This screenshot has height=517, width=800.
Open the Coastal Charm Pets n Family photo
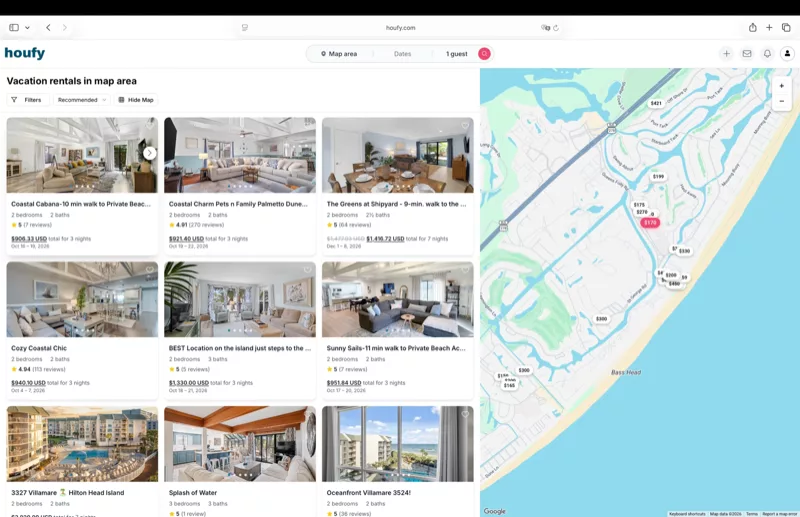(240, 155)
